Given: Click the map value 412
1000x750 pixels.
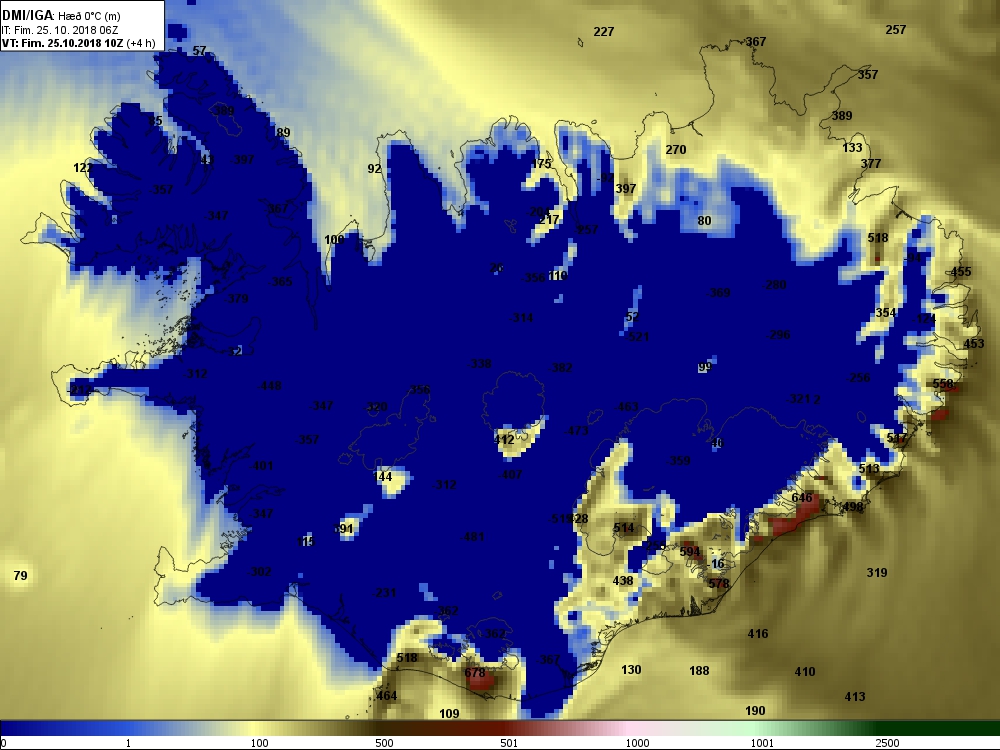Looking at the screenshot, I should coord(504,439).
